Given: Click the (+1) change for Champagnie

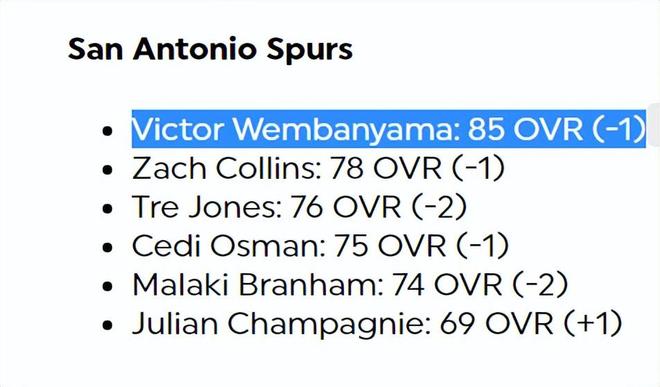Looking at the screenshot, I should [593, 323].
